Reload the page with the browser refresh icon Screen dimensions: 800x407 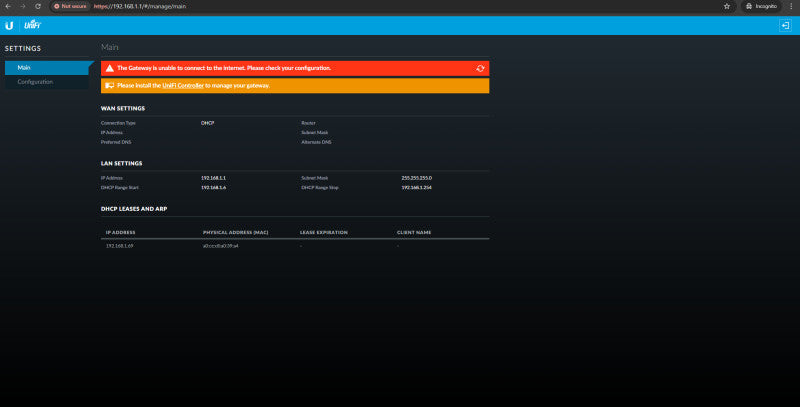38,6
